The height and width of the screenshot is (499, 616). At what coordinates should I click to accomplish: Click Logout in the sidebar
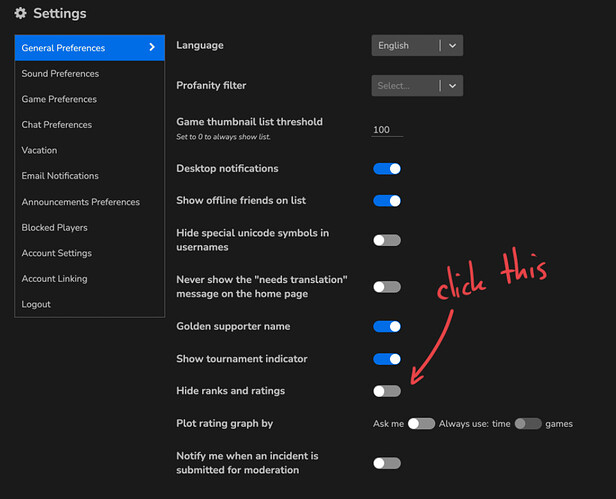(36, 304)
